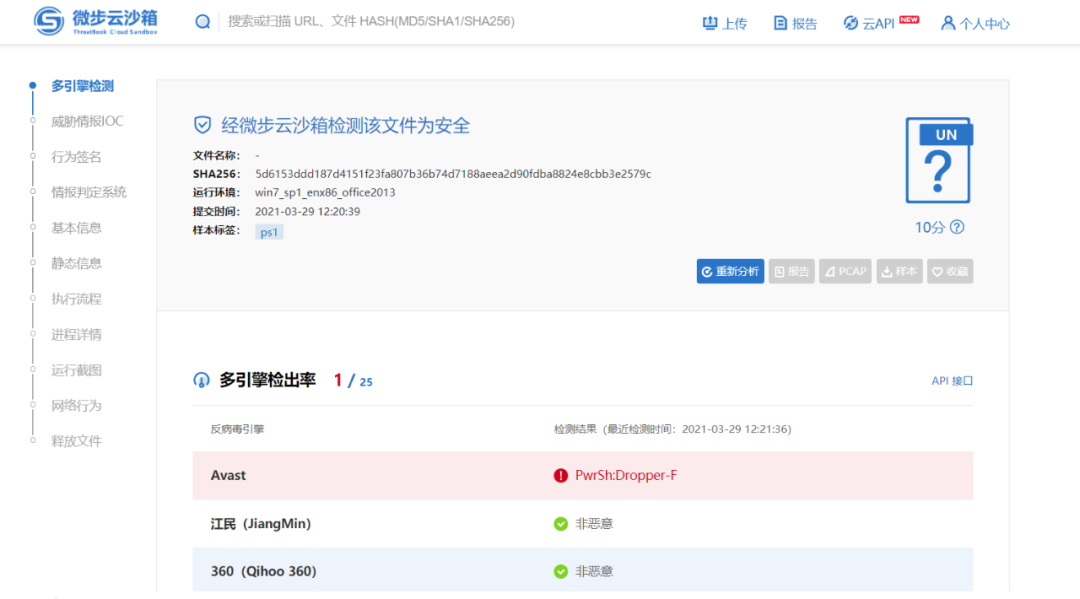
Task: Download the PCAP file
Action: [845, 271]
